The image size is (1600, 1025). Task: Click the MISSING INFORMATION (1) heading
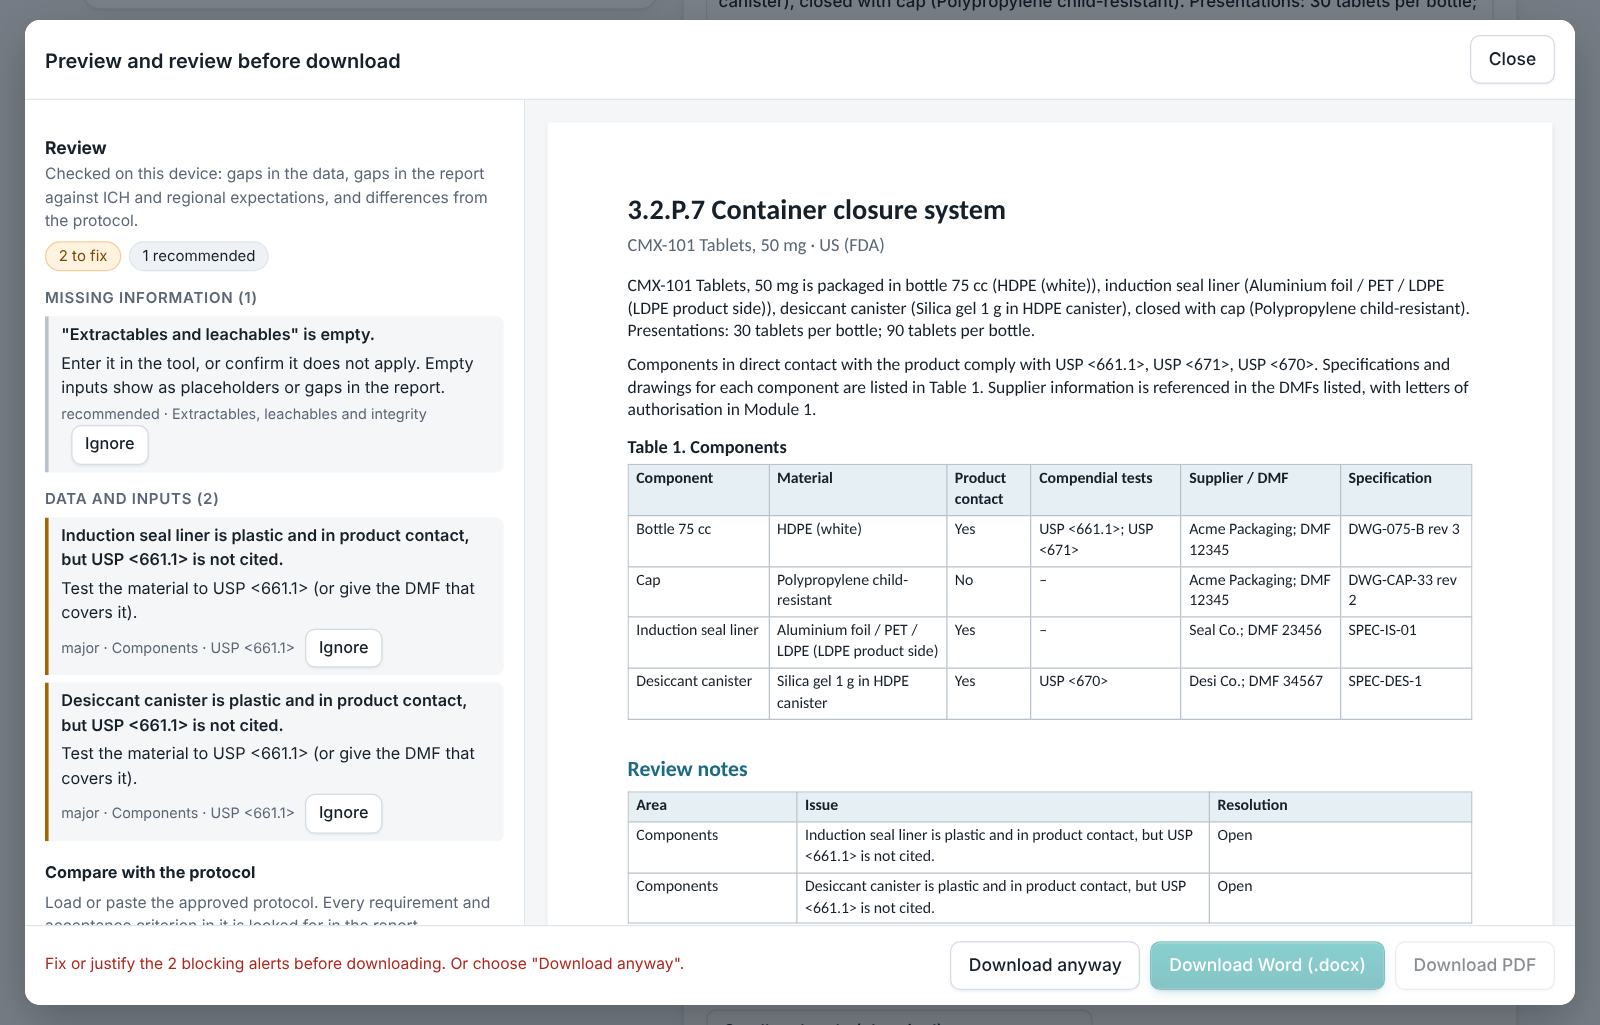point(151,298)
